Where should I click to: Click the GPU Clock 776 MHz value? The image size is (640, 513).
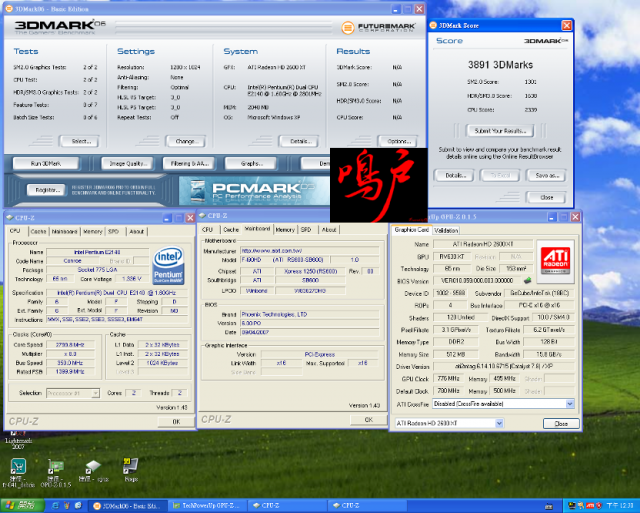(x=448, y=379)
